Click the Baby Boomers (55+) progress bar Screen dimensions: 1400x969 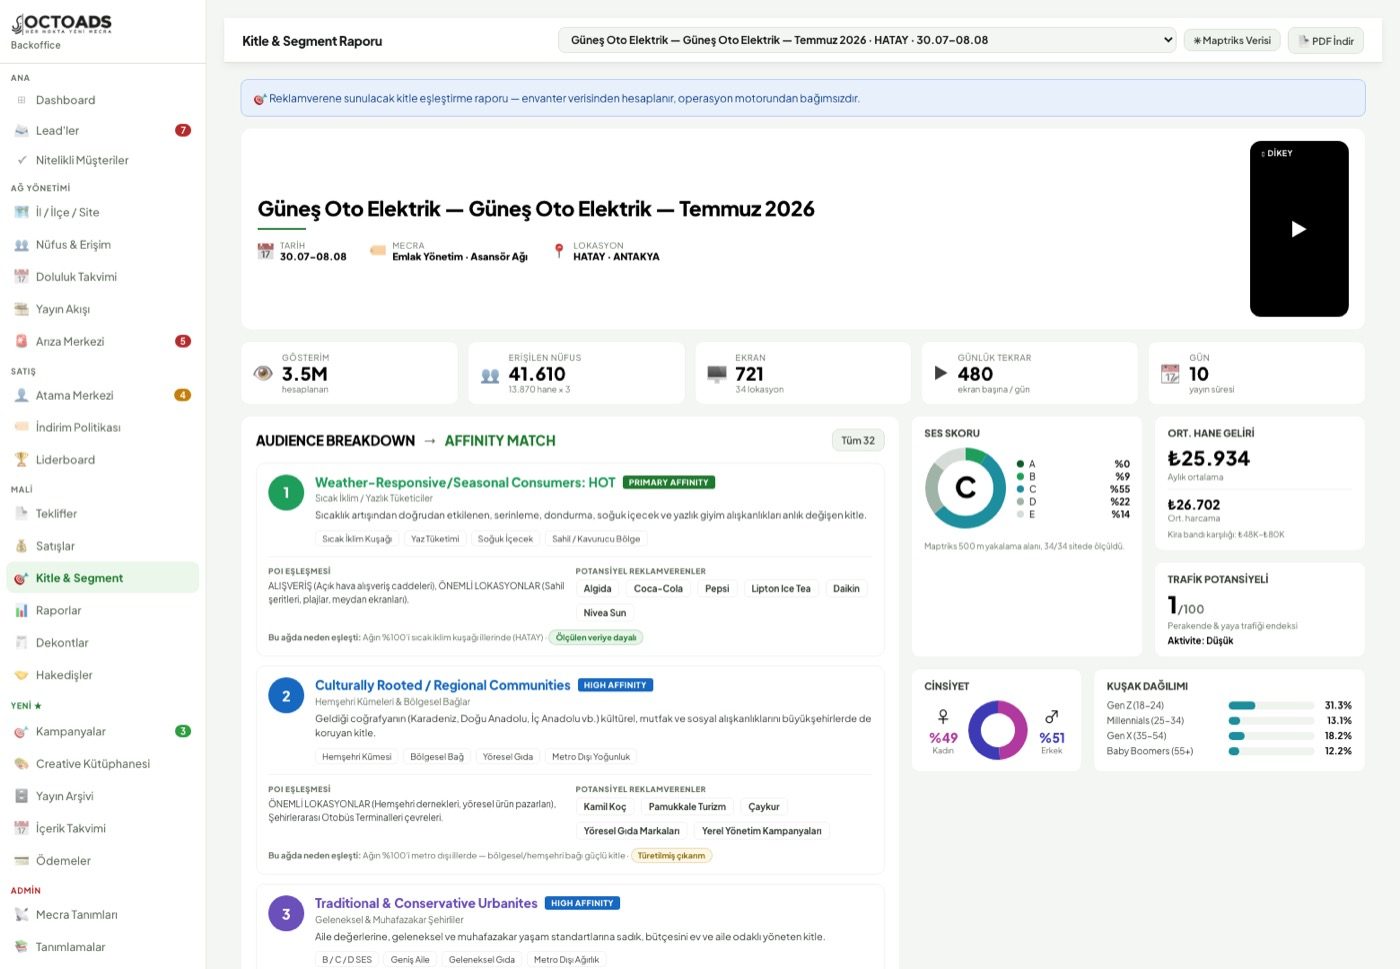tap(1271, 751)
